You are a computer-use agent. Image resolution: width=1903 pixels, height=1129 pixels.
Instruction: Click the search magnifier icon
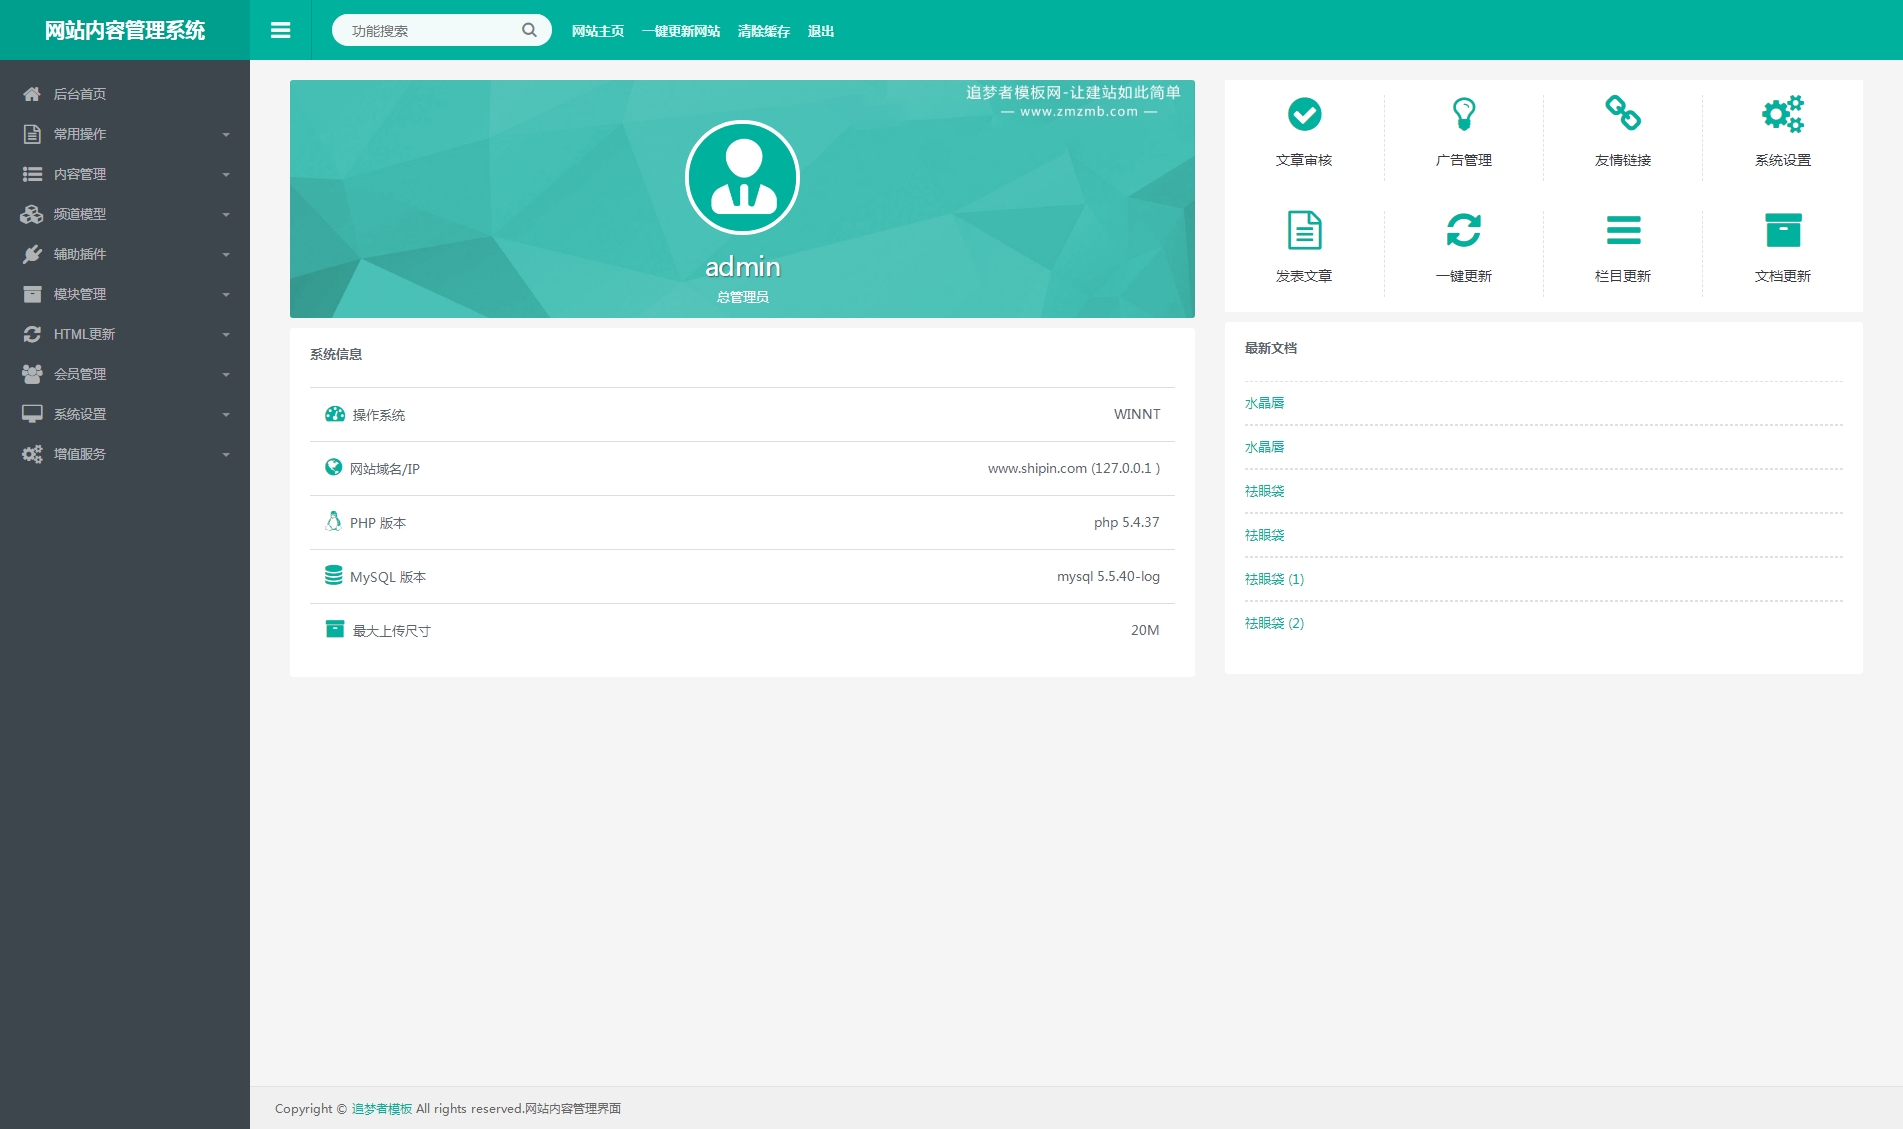coord(529,31)
